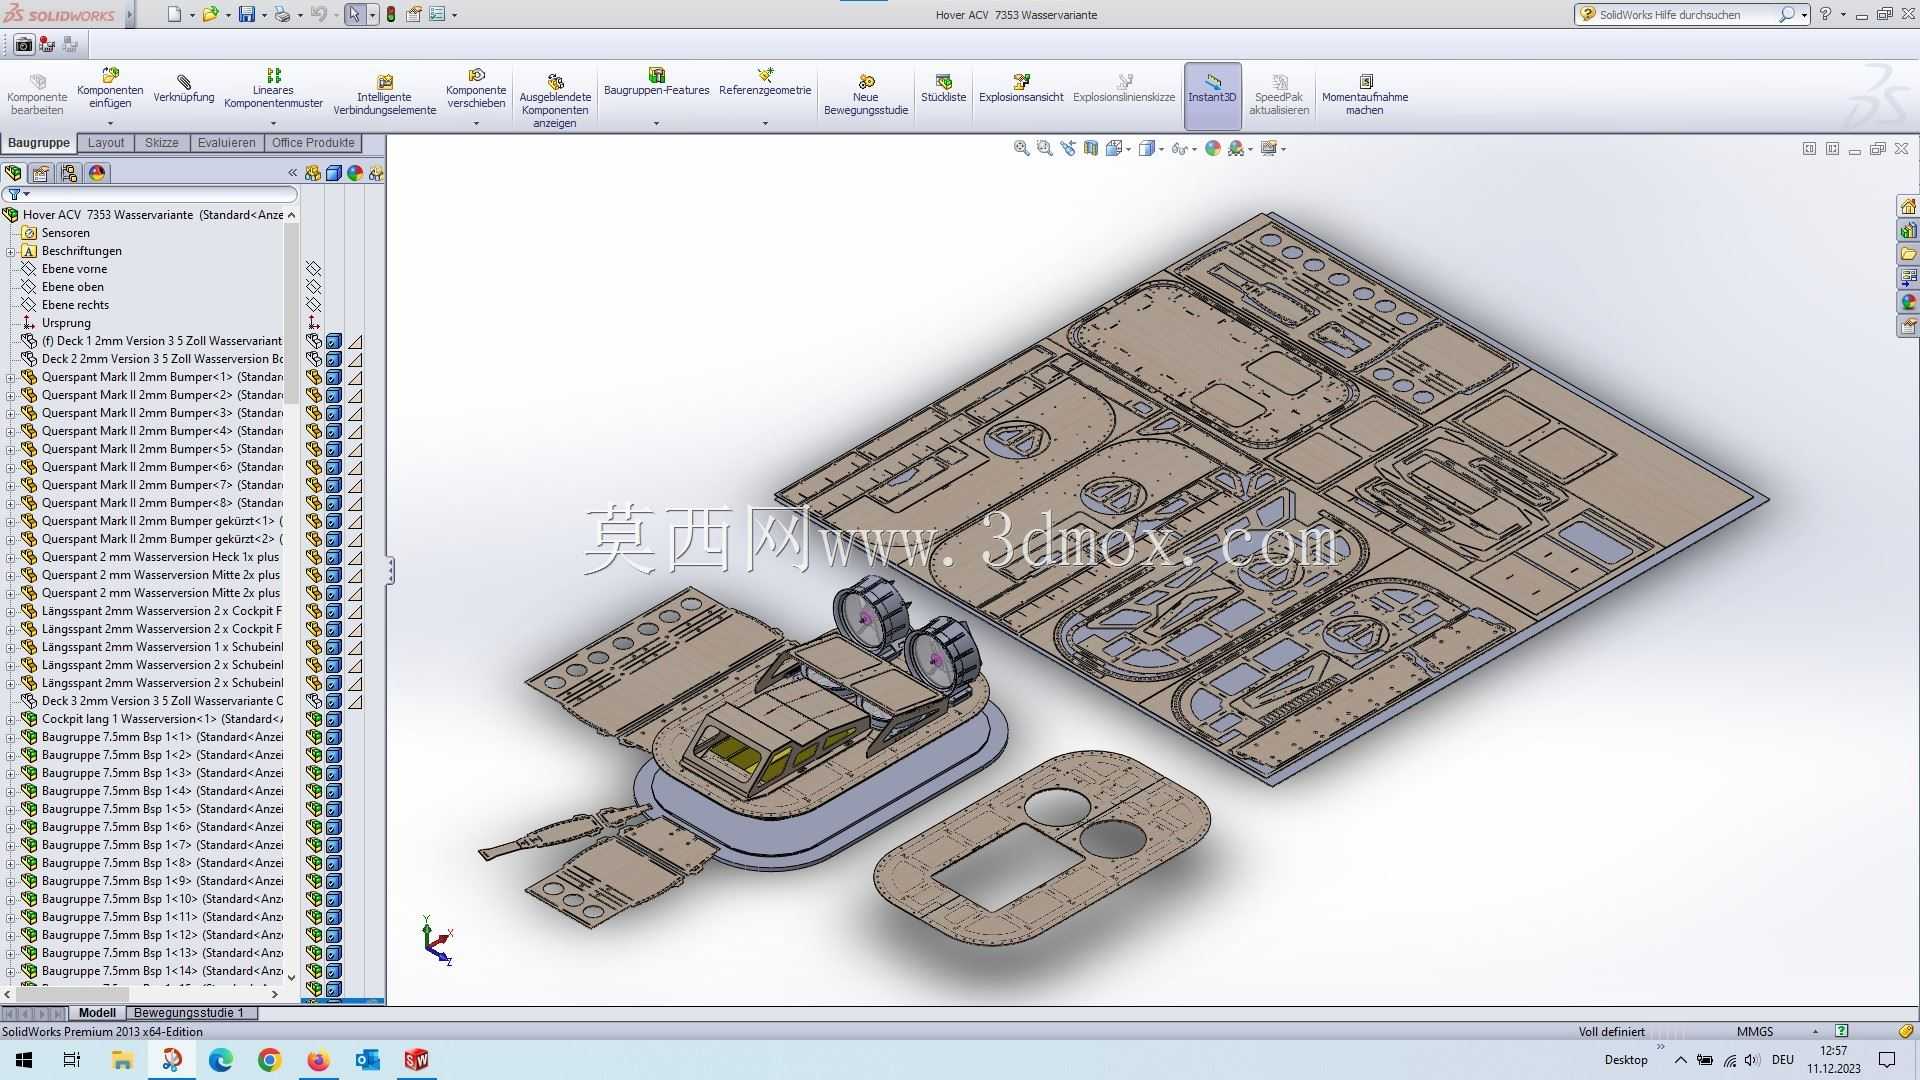Select the Ursprung tree item

pyautogui.click(x=66, y=323)
